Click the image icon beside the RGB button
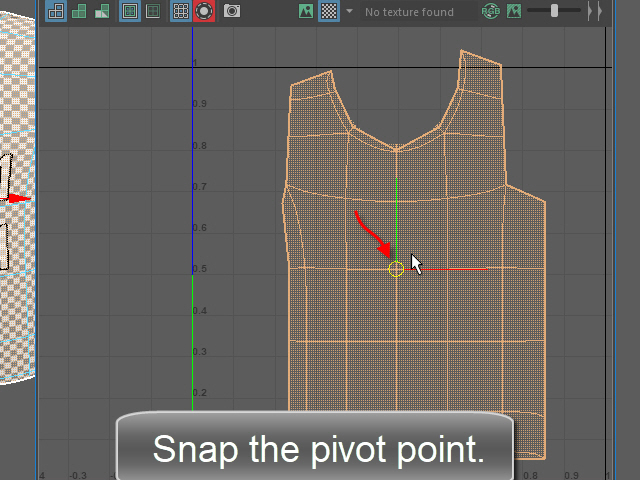Screen dimensions: 640x480 pyautogui.click(x=514, y=12)
